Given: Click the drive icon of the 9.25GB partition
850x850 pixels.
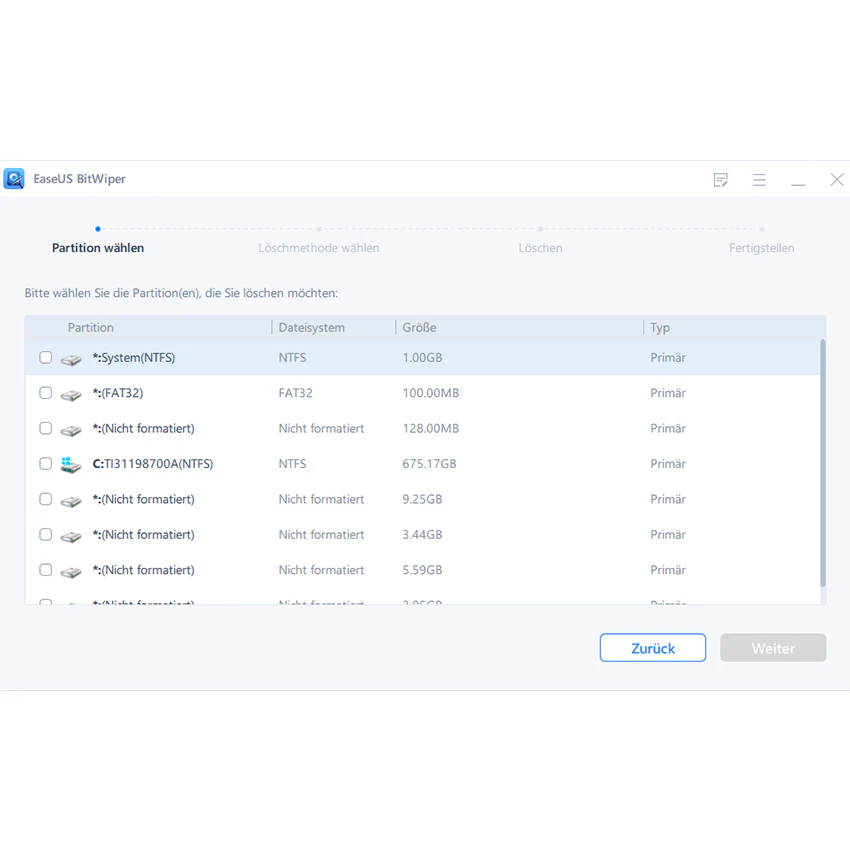Looking at the screenshot, I should (71, 501).
